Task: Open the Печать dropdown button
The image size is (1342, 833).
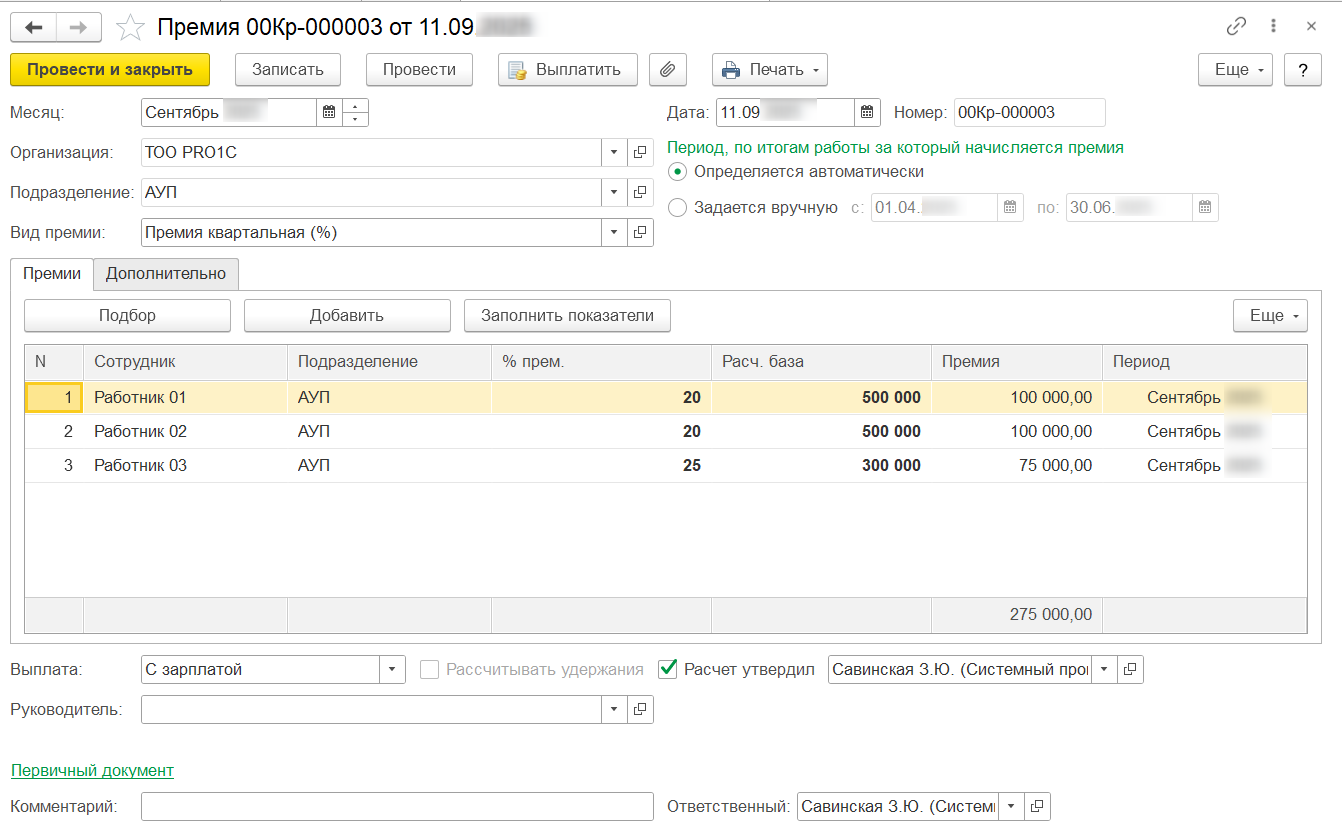Action: pos(769,70)
